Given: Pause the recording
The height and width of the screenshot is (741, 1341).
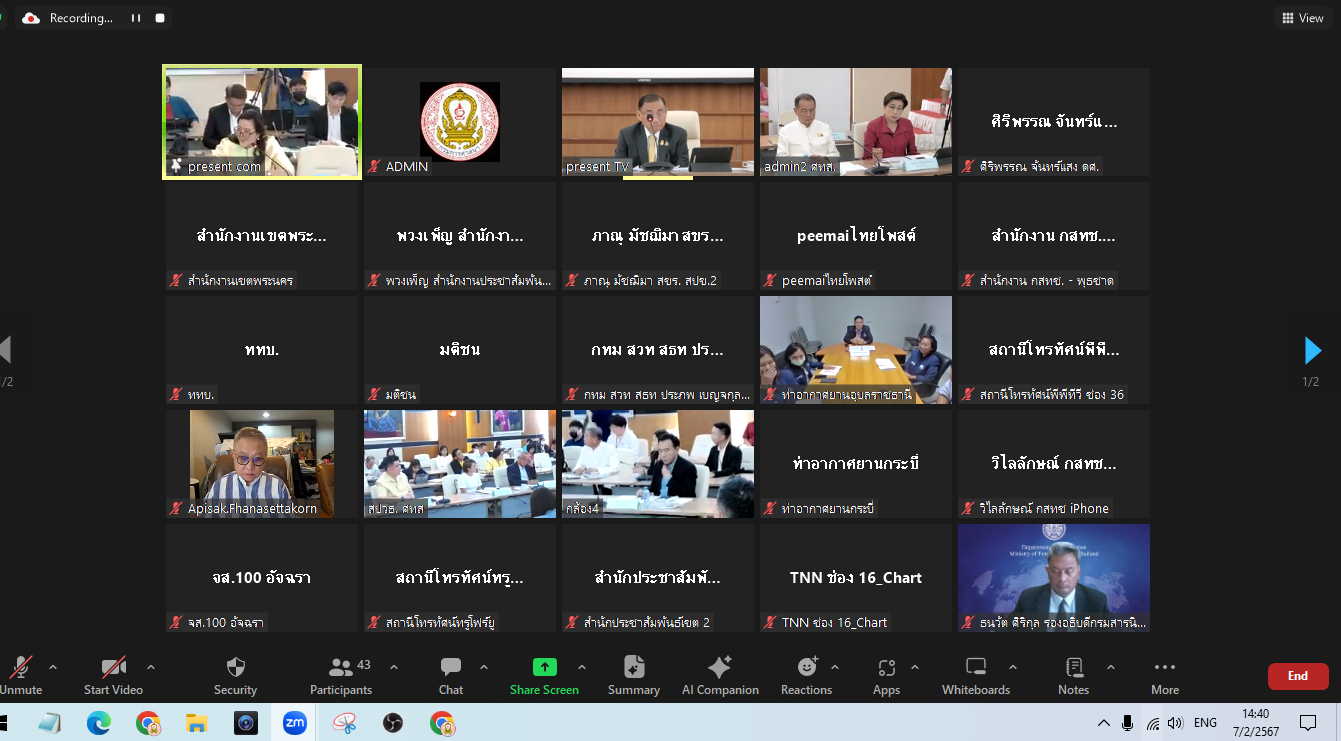Looking at the screenshot, I should click(x=136, y=18).
